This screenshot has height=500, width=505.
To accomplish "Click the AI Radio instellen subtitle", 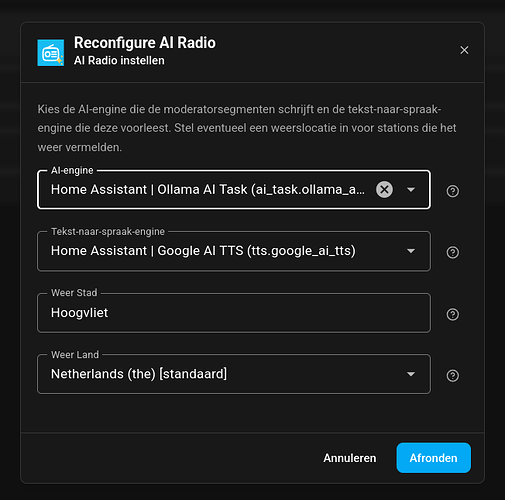I will tap(119, 61).
